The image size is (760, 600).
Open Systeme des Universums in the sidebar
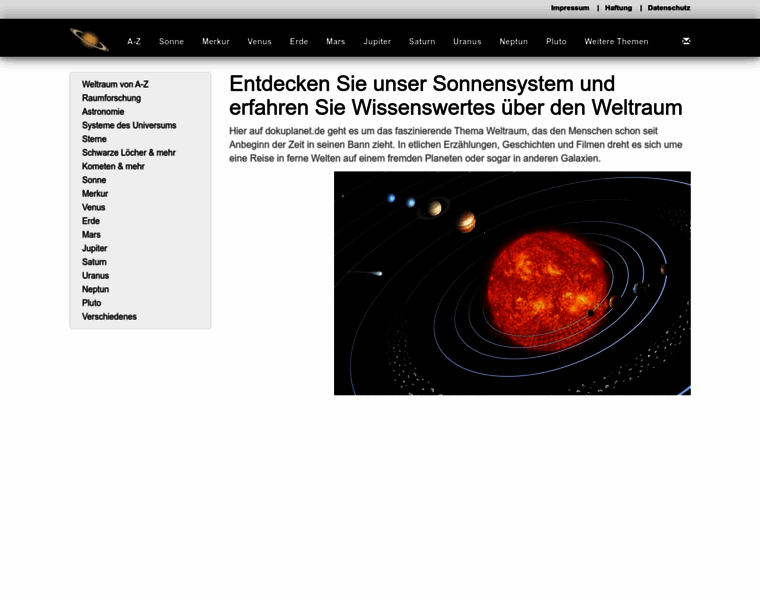129,125
